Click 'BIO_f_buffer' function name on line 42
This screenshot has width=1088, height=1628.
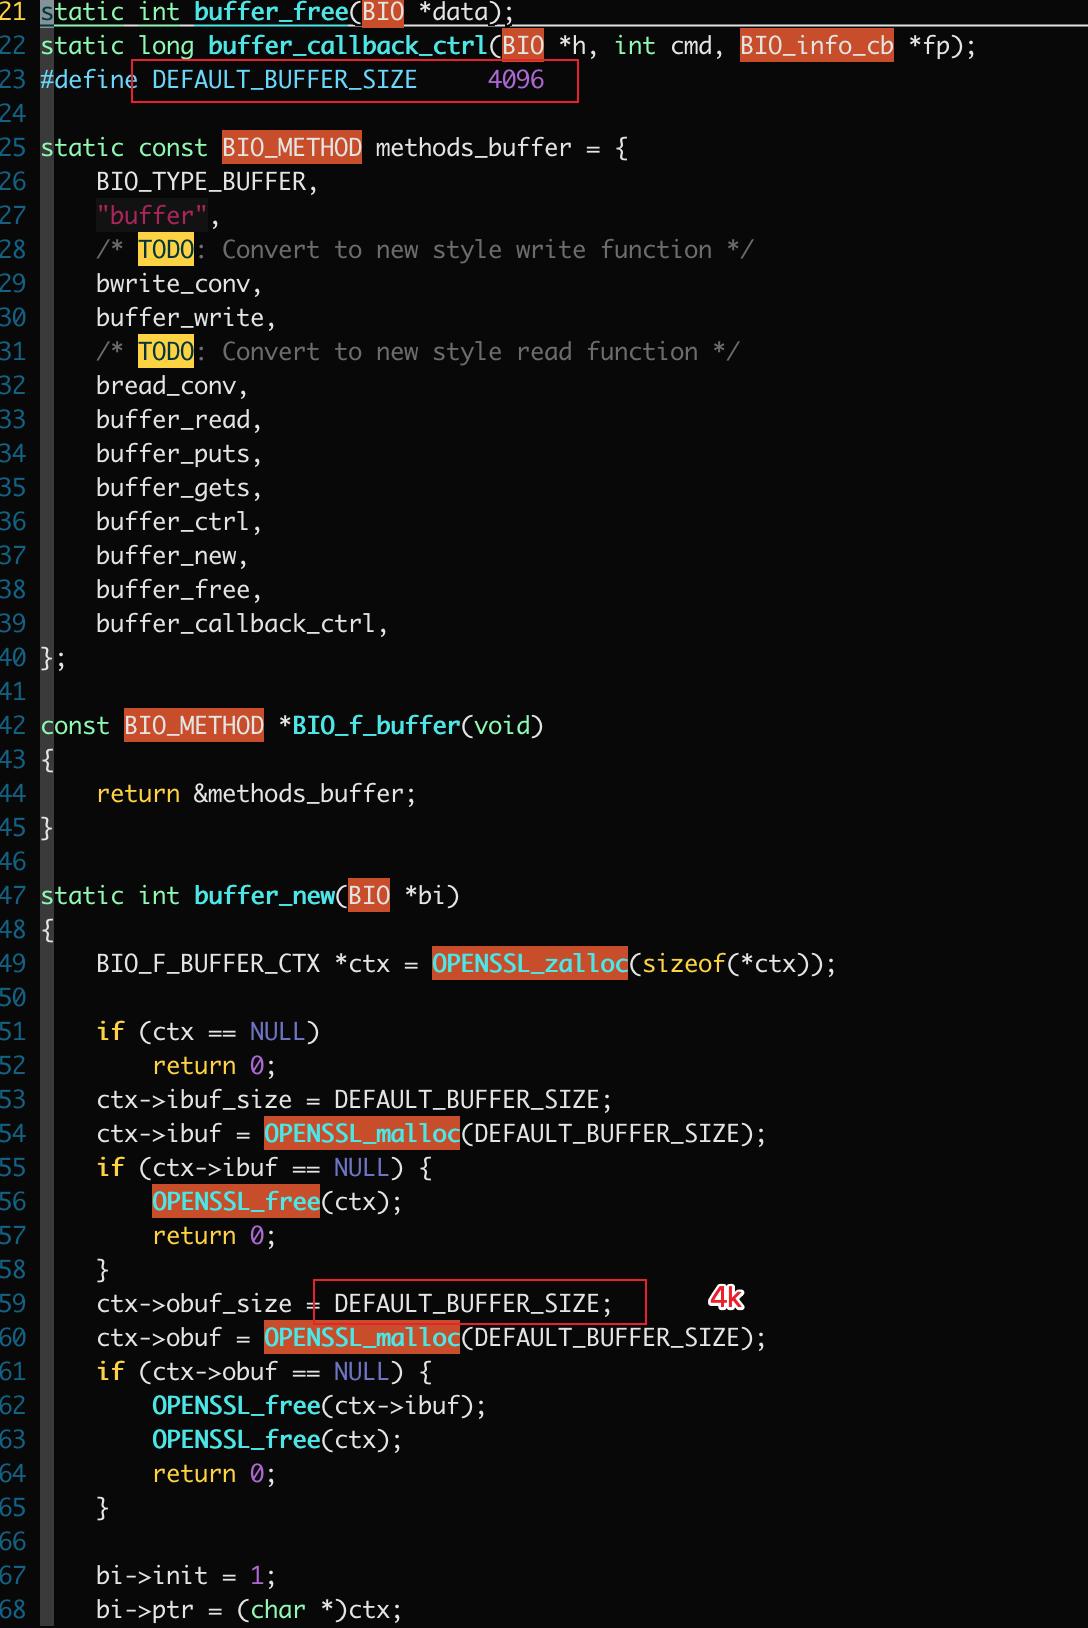375,726
